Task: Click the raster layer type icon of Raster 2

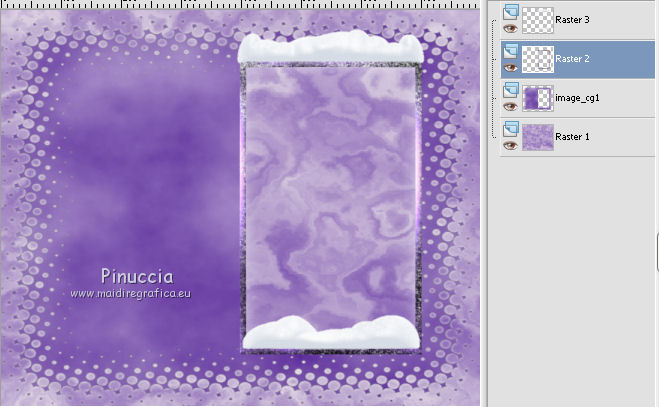Action: coord(511,51)
